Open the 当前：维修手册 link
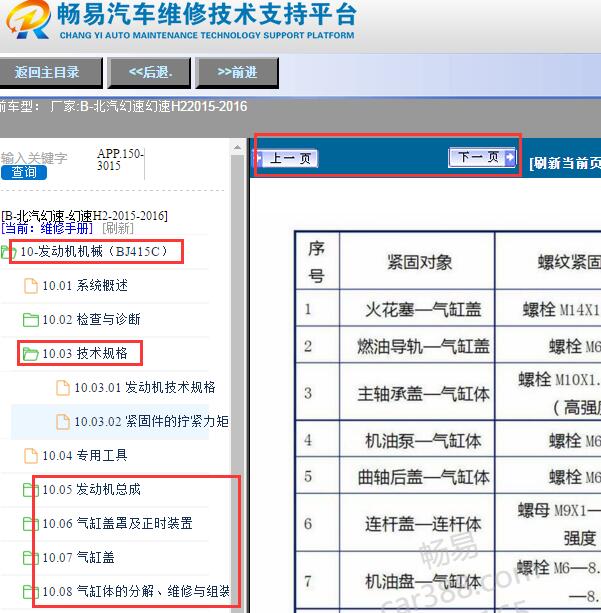 pos(47,228)
